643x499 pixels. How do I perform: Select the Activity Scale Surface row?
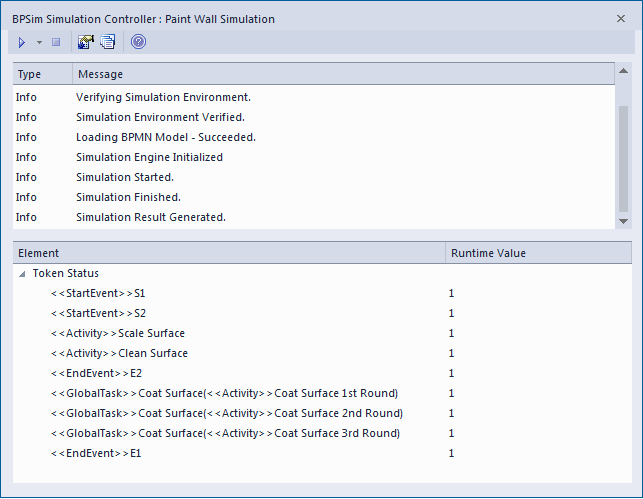(118, 334)
